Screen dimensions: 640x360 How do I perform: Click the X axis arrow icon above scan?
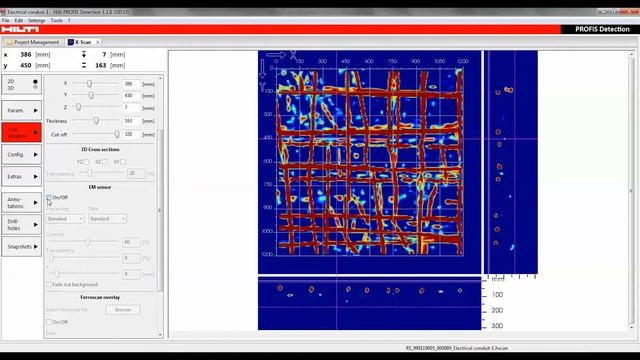tap(276, 55)
